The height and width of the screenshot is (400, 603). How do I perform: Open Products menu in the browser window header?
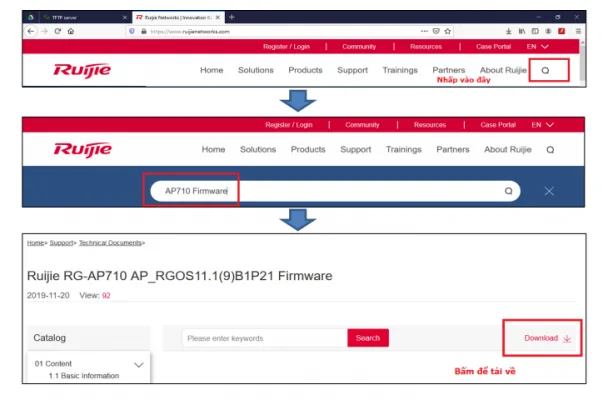tap(305, 70)
